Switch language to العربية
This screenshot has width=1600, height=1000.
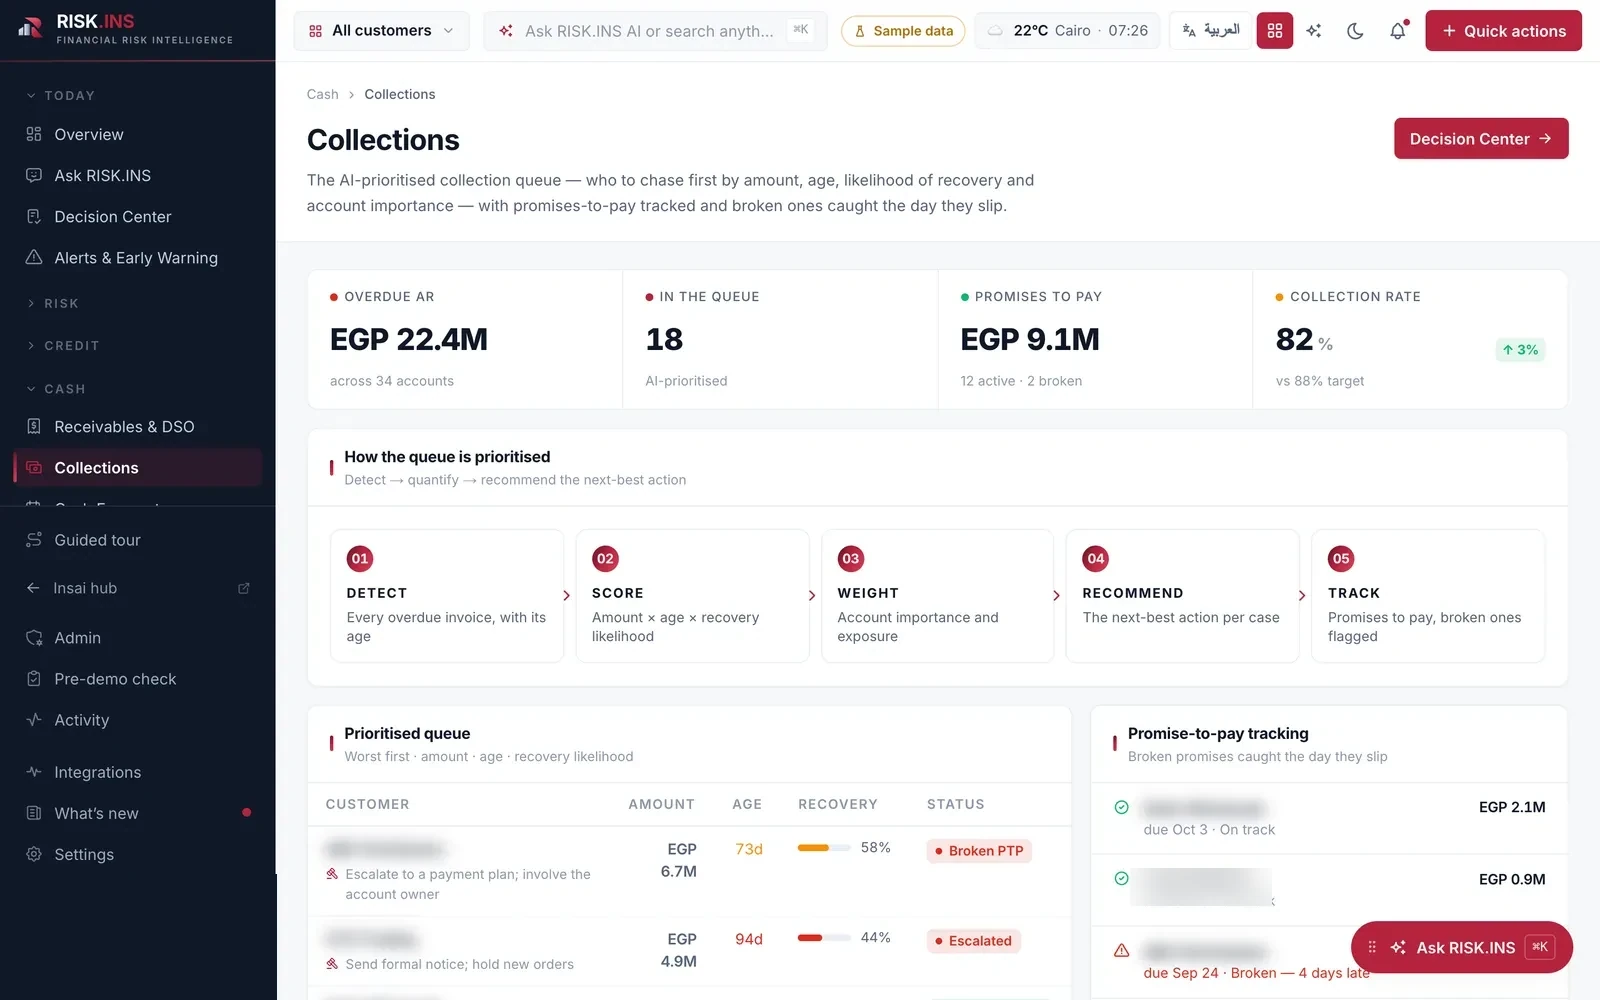click(x=1210, y=31)
